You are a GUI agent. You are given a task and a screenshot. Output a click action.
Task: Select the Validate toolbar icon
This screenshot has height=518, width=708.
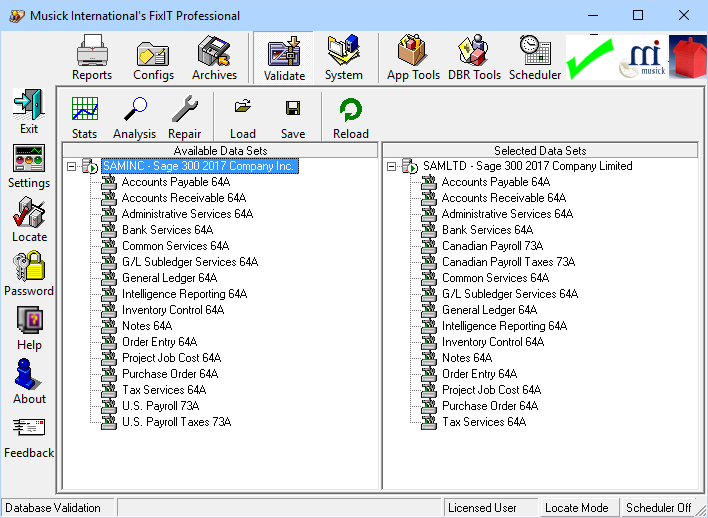click(284, 58)
